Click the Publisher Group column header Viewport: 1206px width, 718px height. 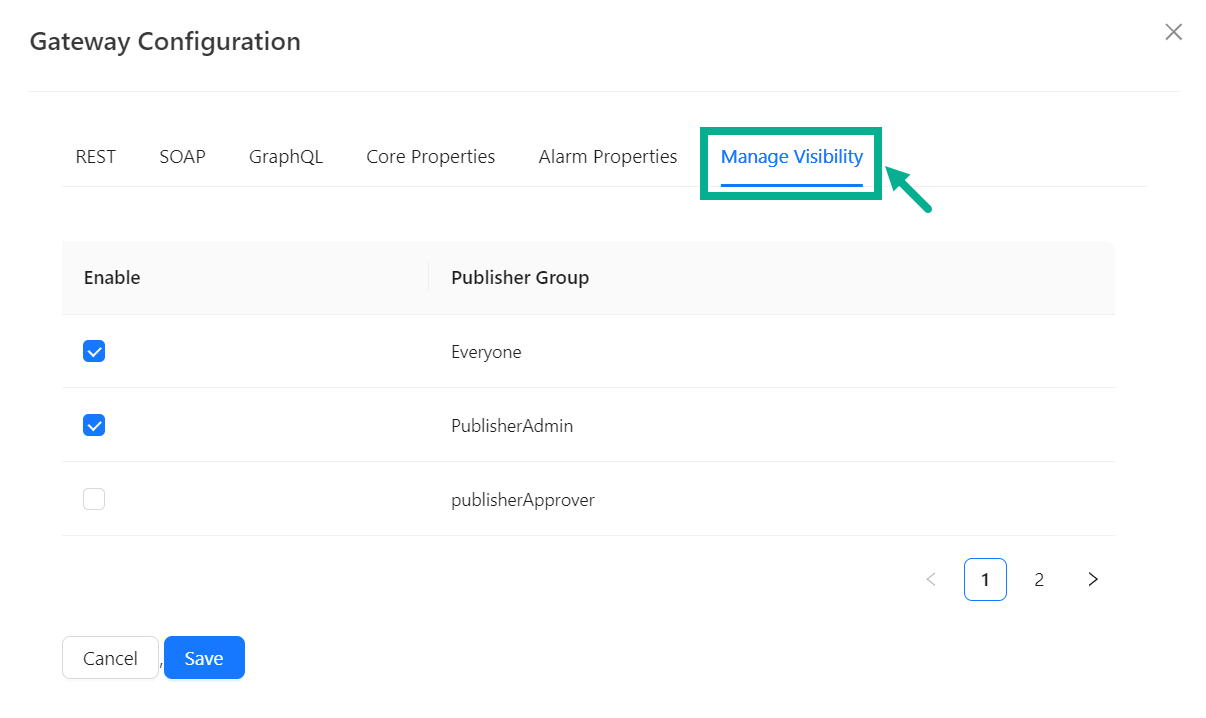(520, 278)
